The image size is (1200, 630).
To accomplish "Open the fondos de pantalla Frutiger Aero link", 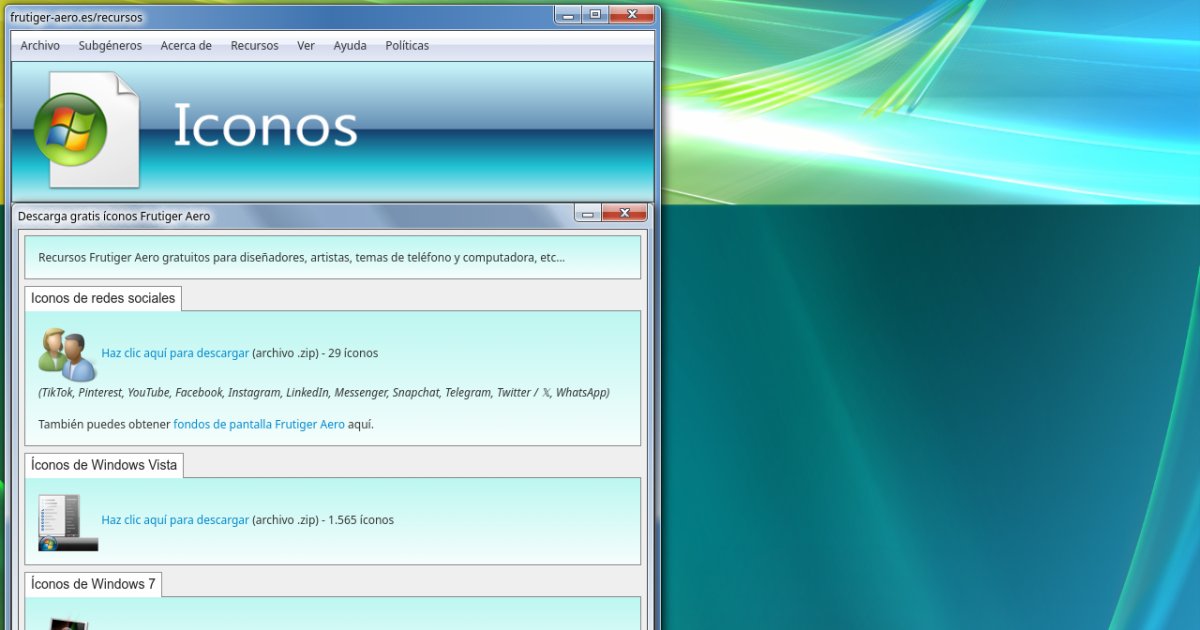I will tap(259, 424).
